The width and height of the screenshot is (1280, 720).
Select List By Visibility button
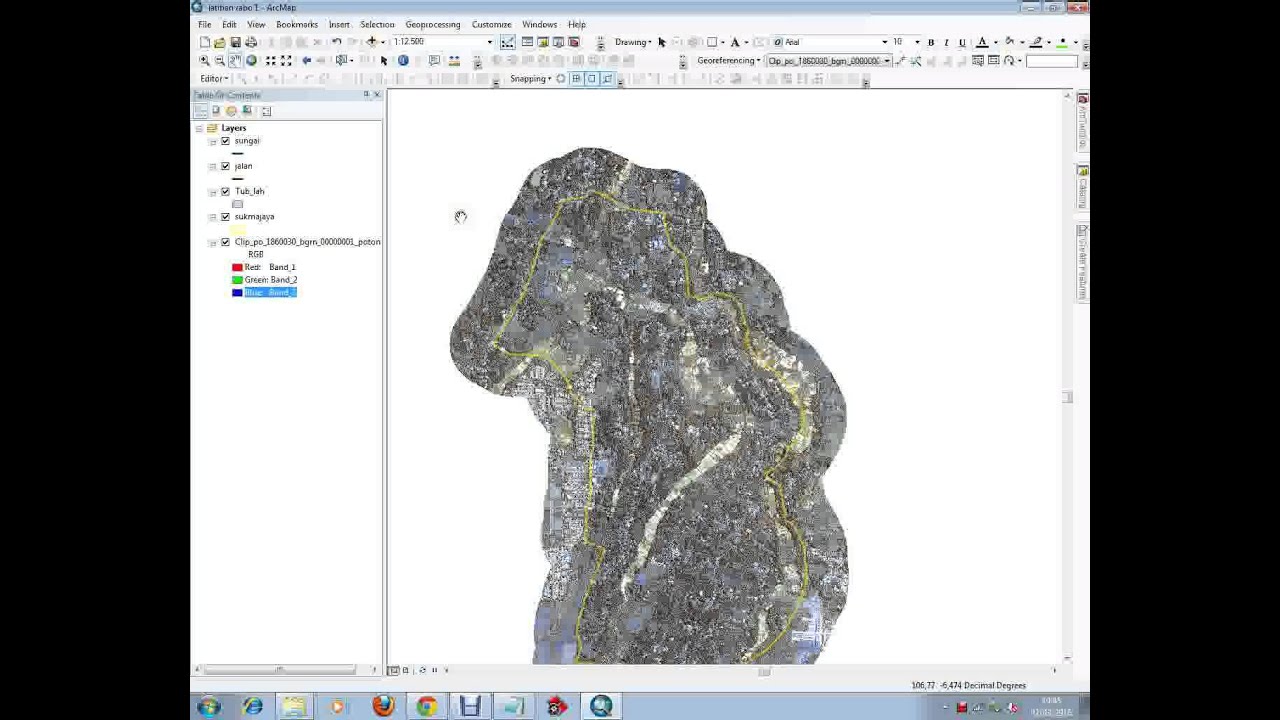231,111
